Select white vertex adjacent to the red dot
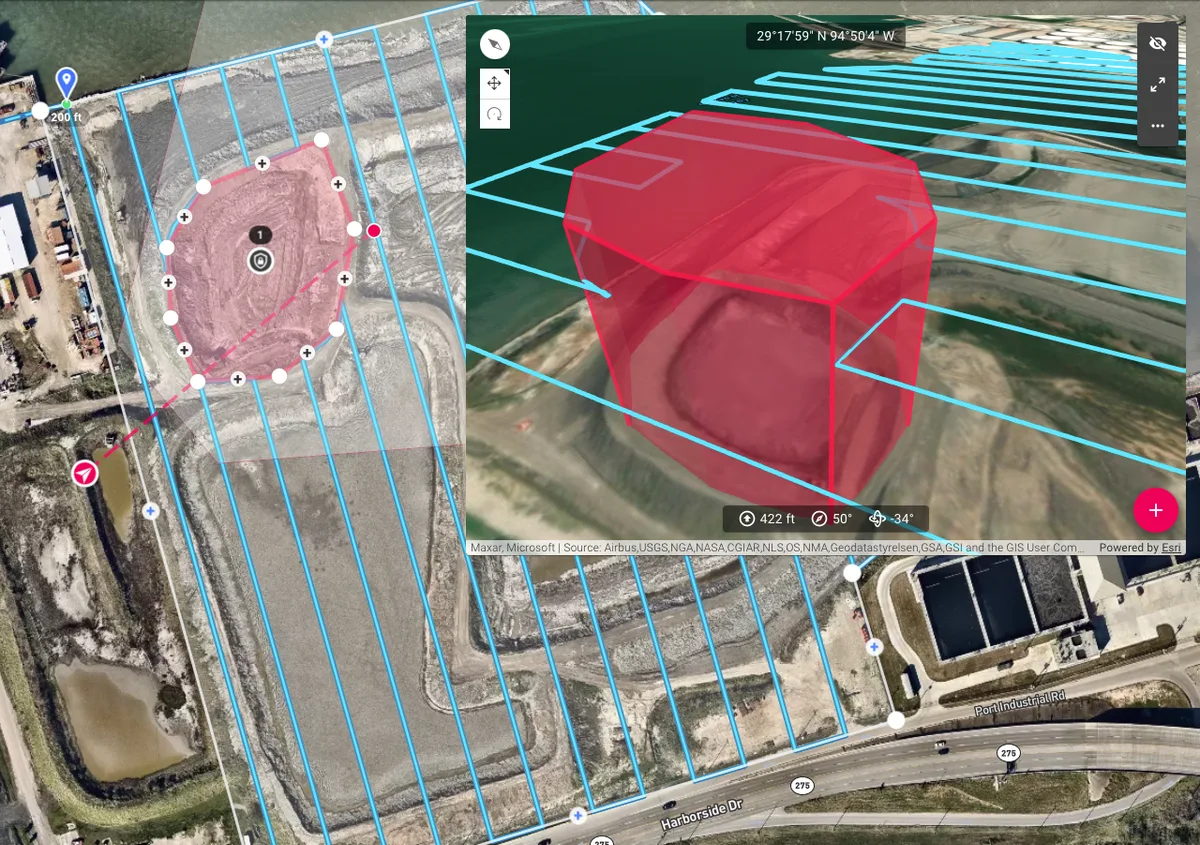 354,229
